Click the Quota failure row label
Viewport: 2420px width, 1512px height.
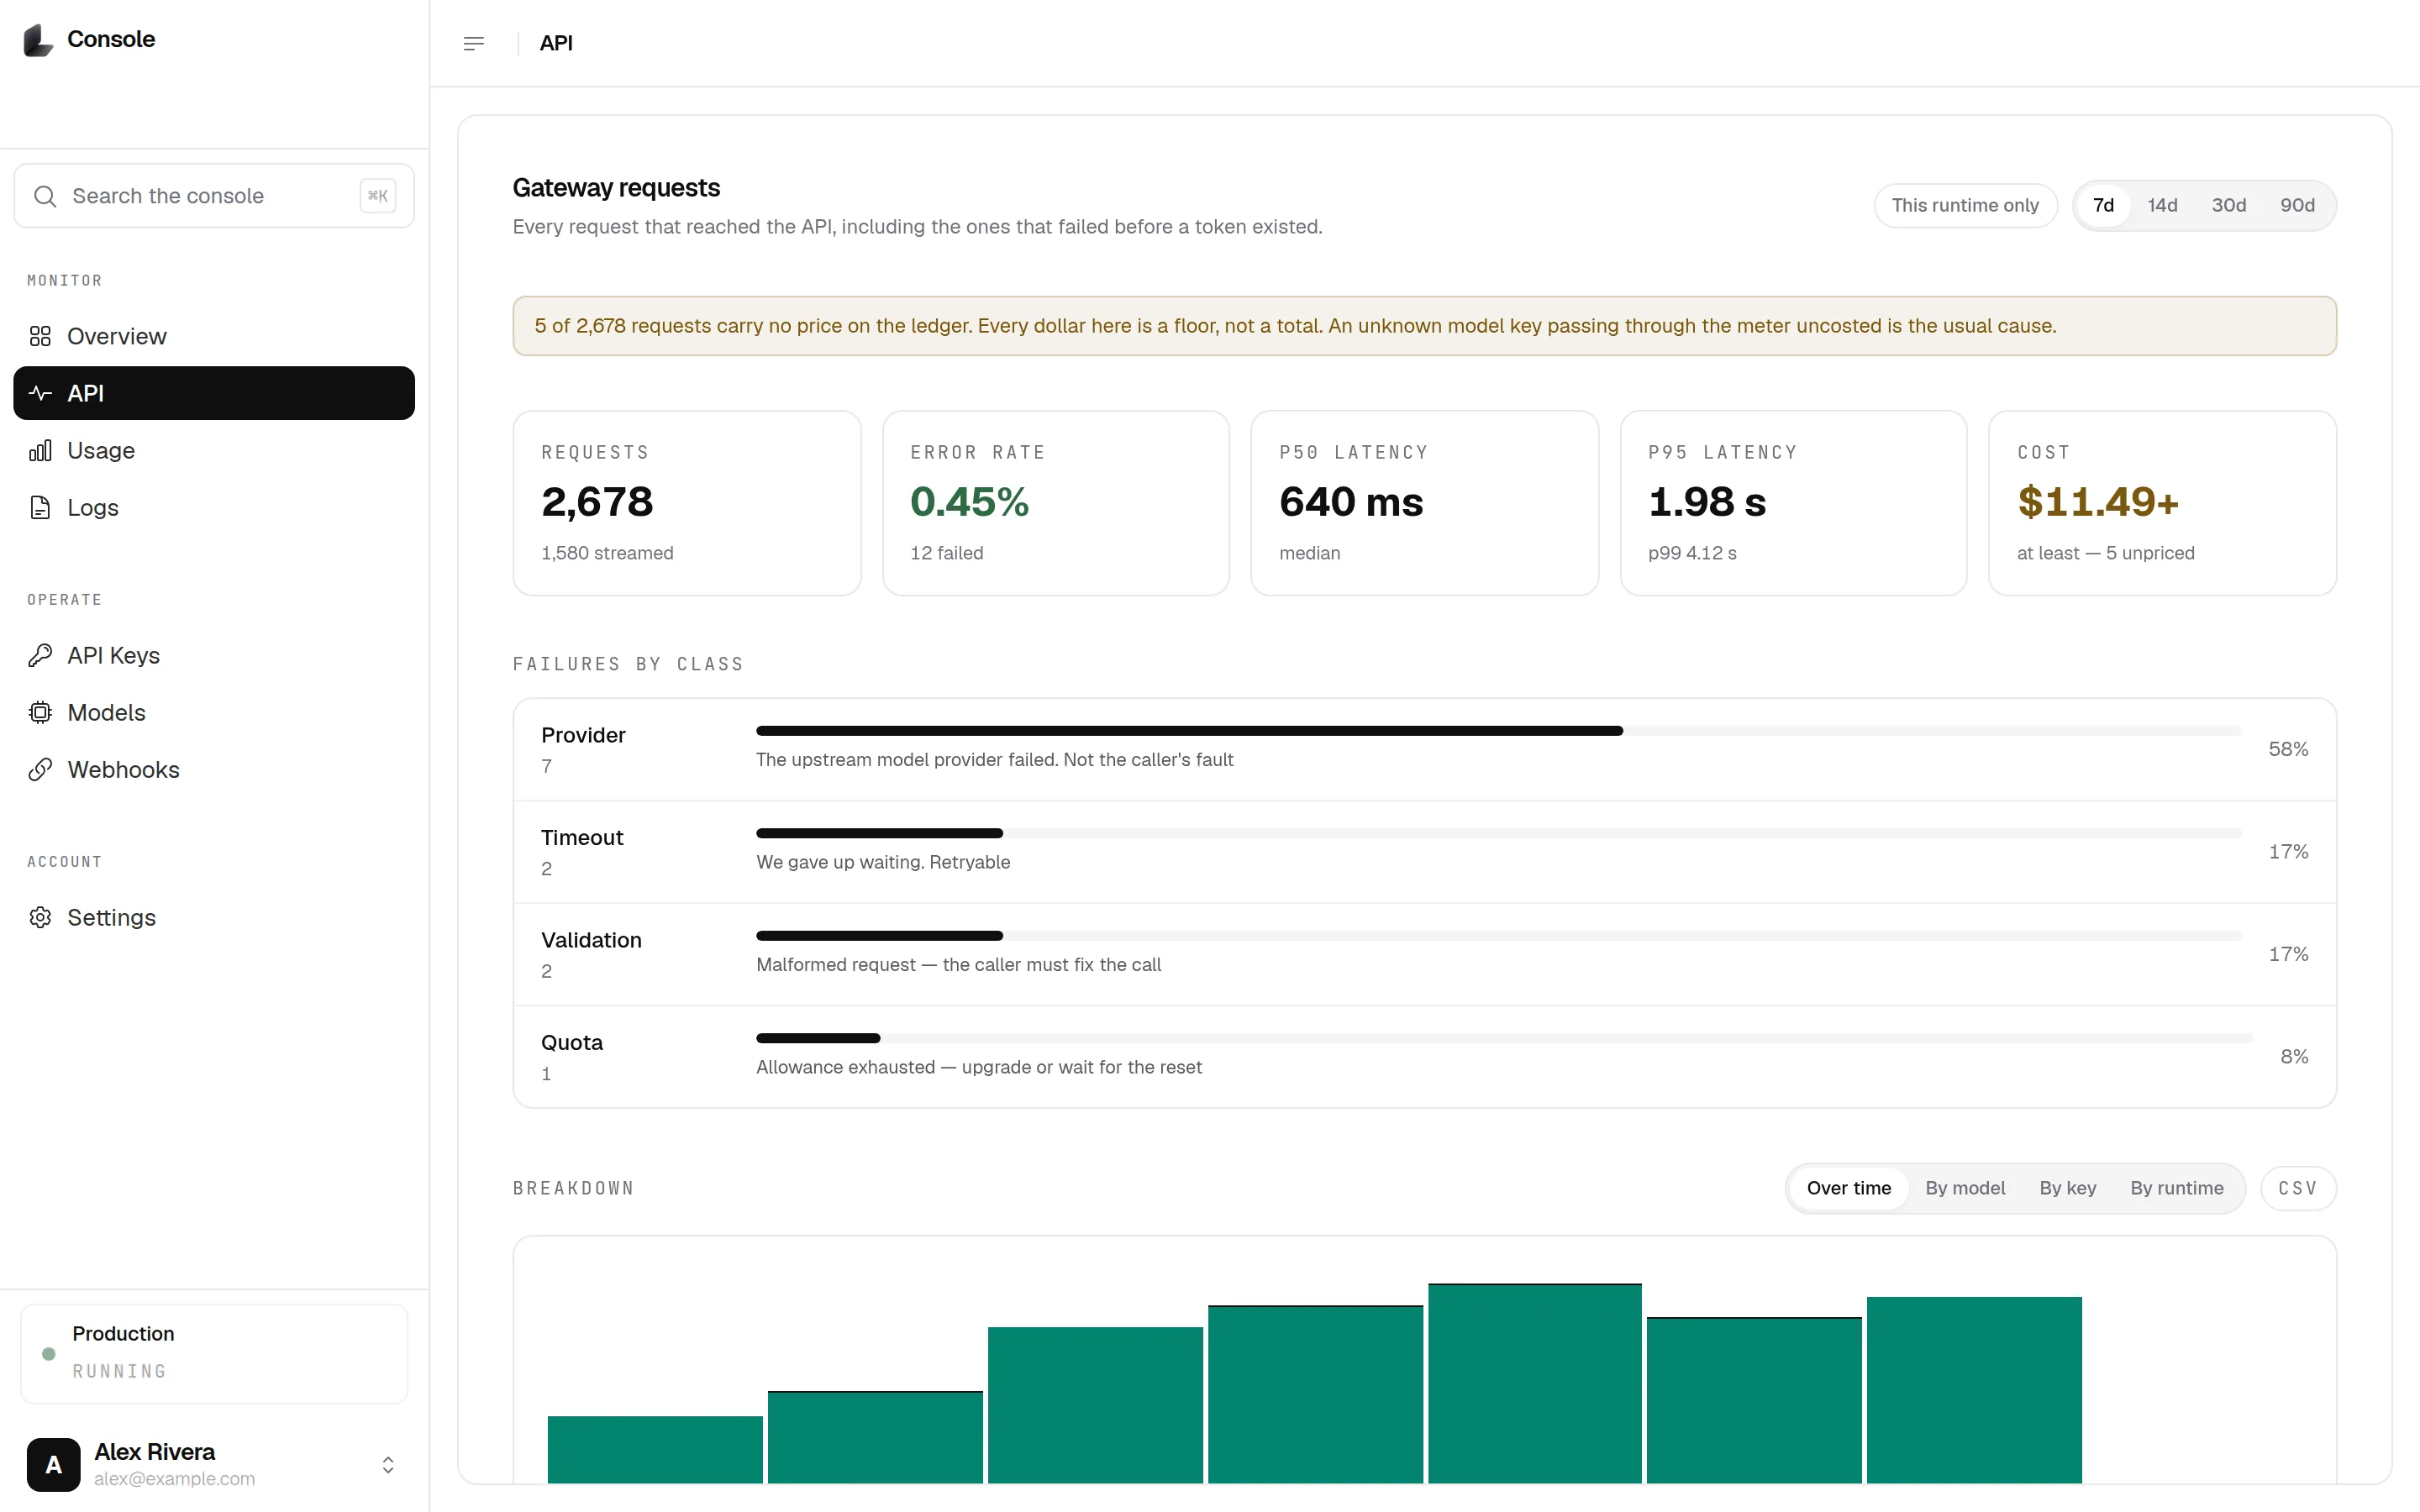572,1042
